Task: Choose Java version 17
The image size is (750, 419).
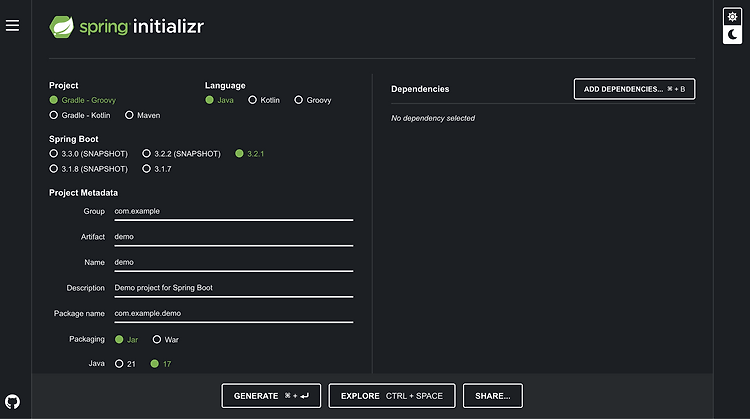Action: click(161, 364)
